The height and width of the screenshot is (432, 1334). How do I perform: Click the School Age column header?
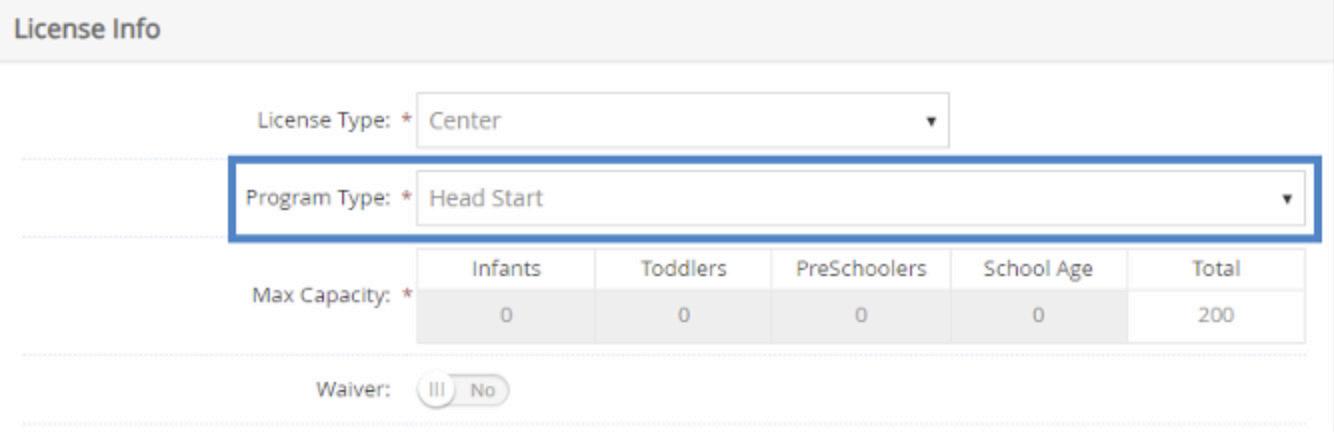(x=1038, y=269)
